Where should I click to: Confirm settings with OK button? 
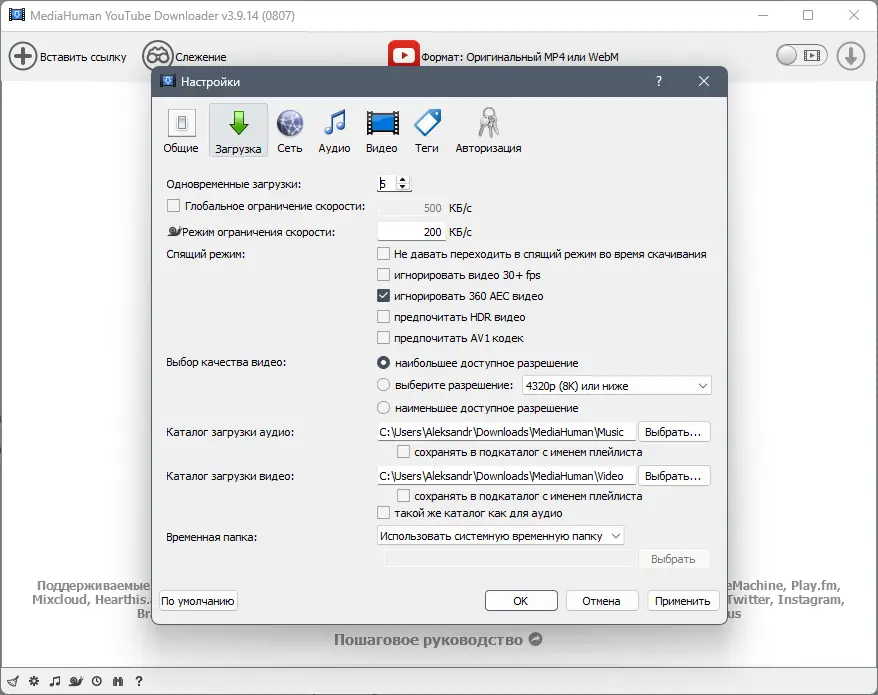click(521, 601)
